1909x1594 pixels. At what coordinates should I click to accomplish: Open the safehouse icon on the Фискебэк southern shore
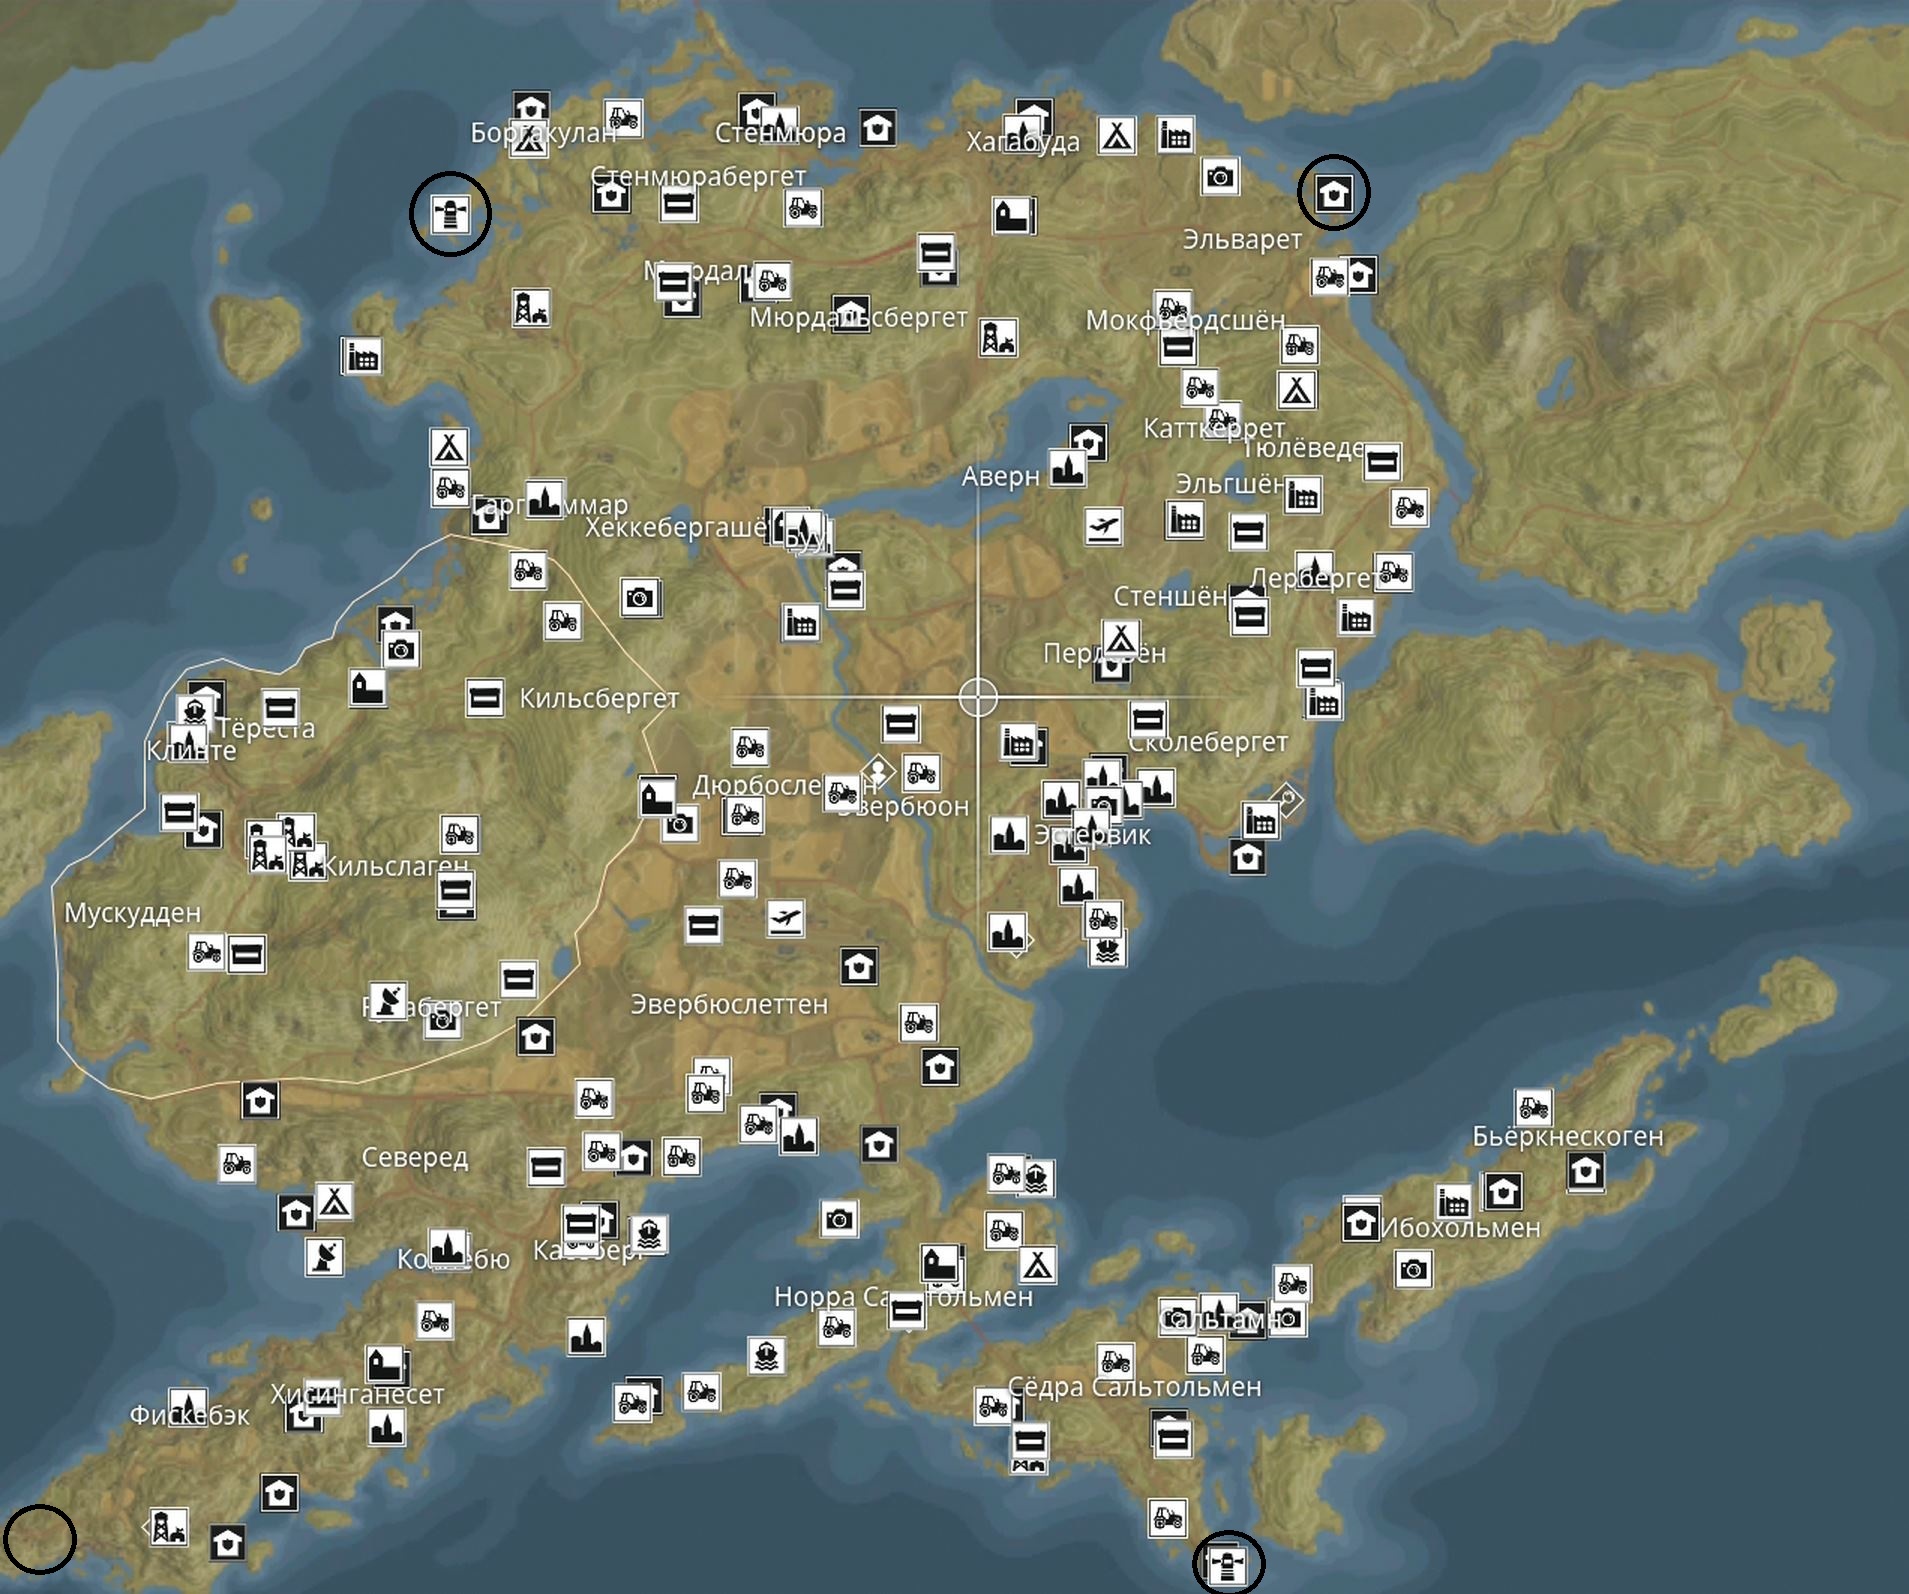click(228, 1542)
